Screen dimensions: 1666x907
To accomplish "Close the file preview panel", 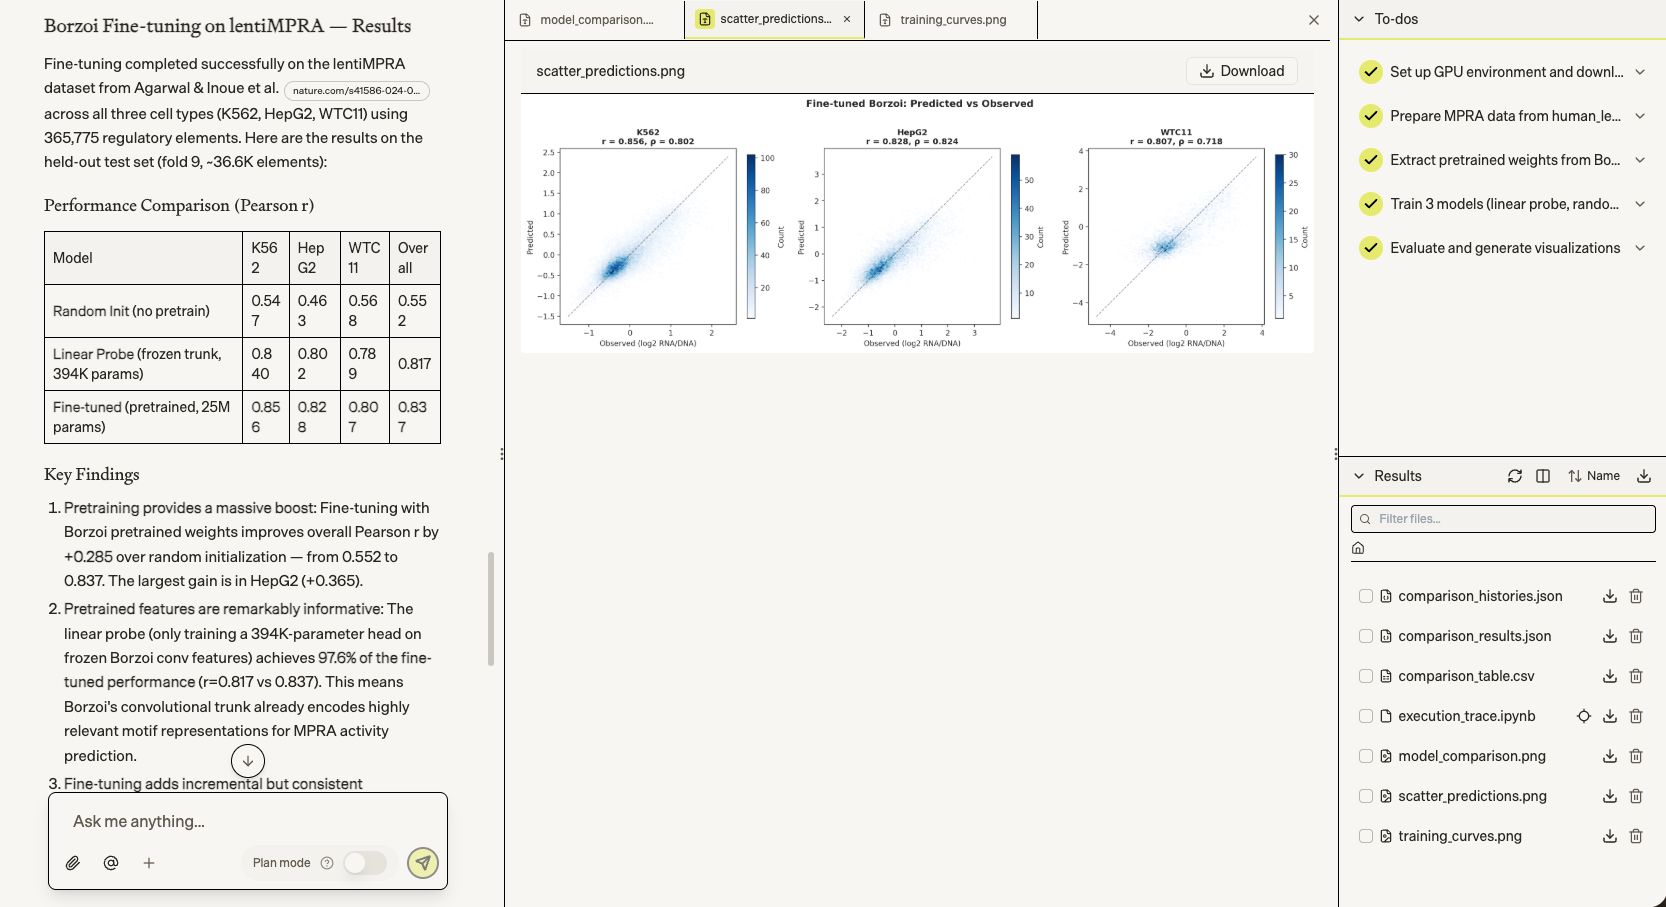I will coord(1314,20).
